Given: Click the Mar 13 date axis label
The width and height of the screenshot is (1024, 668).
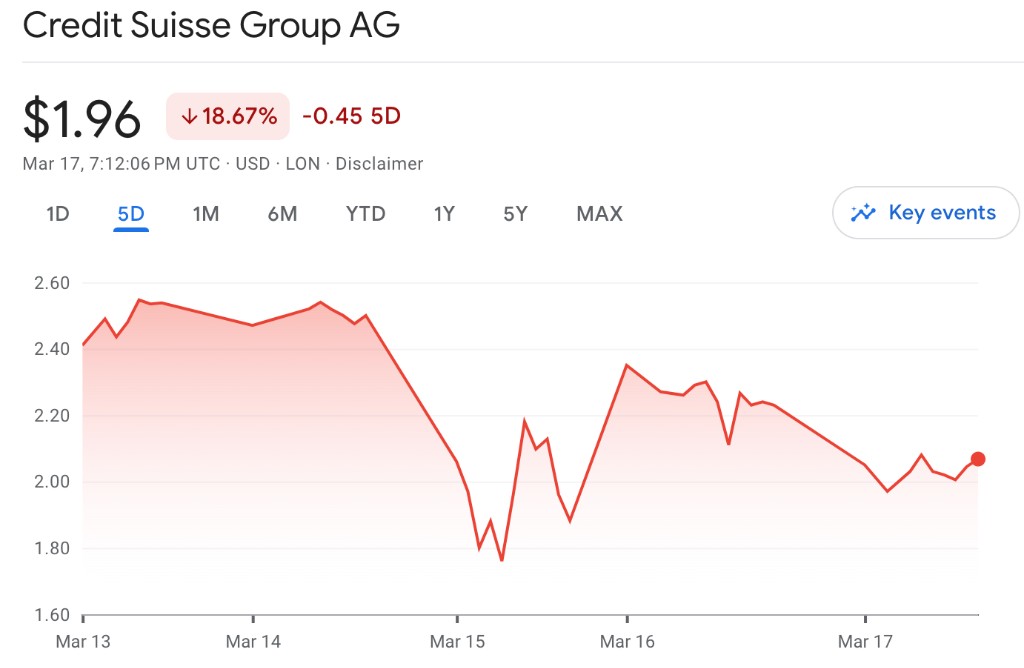Looking at the screenshot, I should pyautogui.click(x=83, y=641).
